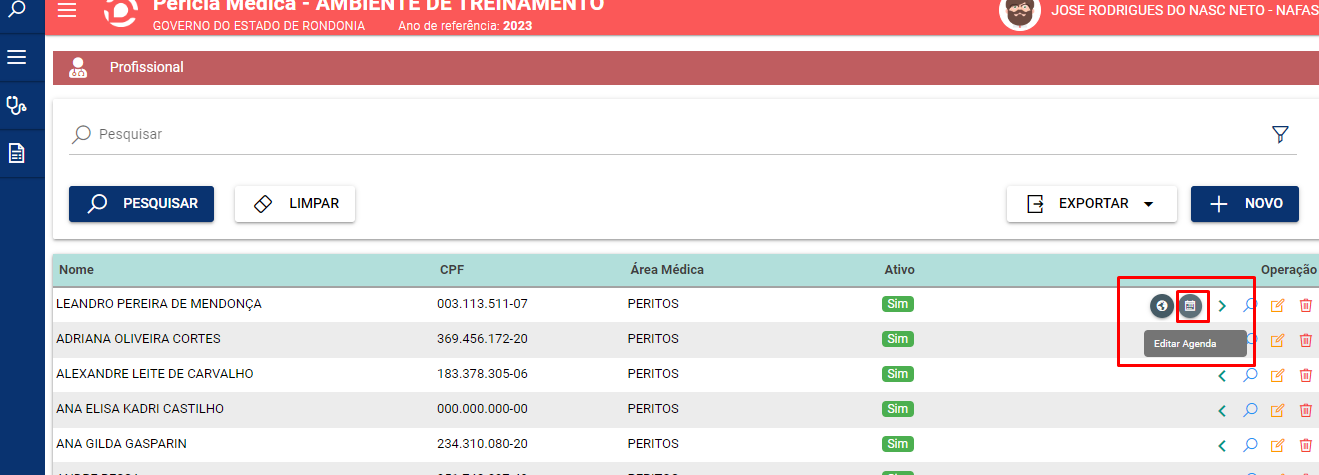Delete Adriana Oliveira Cortes row

[1305, 340]
